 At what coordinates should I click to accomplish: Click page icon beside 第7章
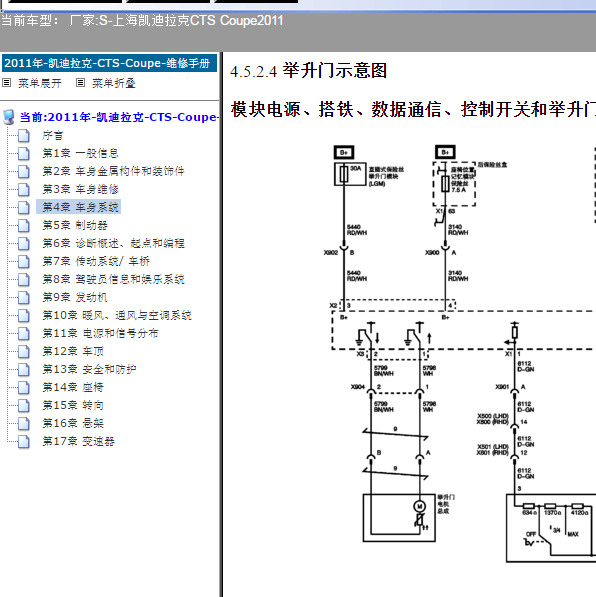[24, 261]
